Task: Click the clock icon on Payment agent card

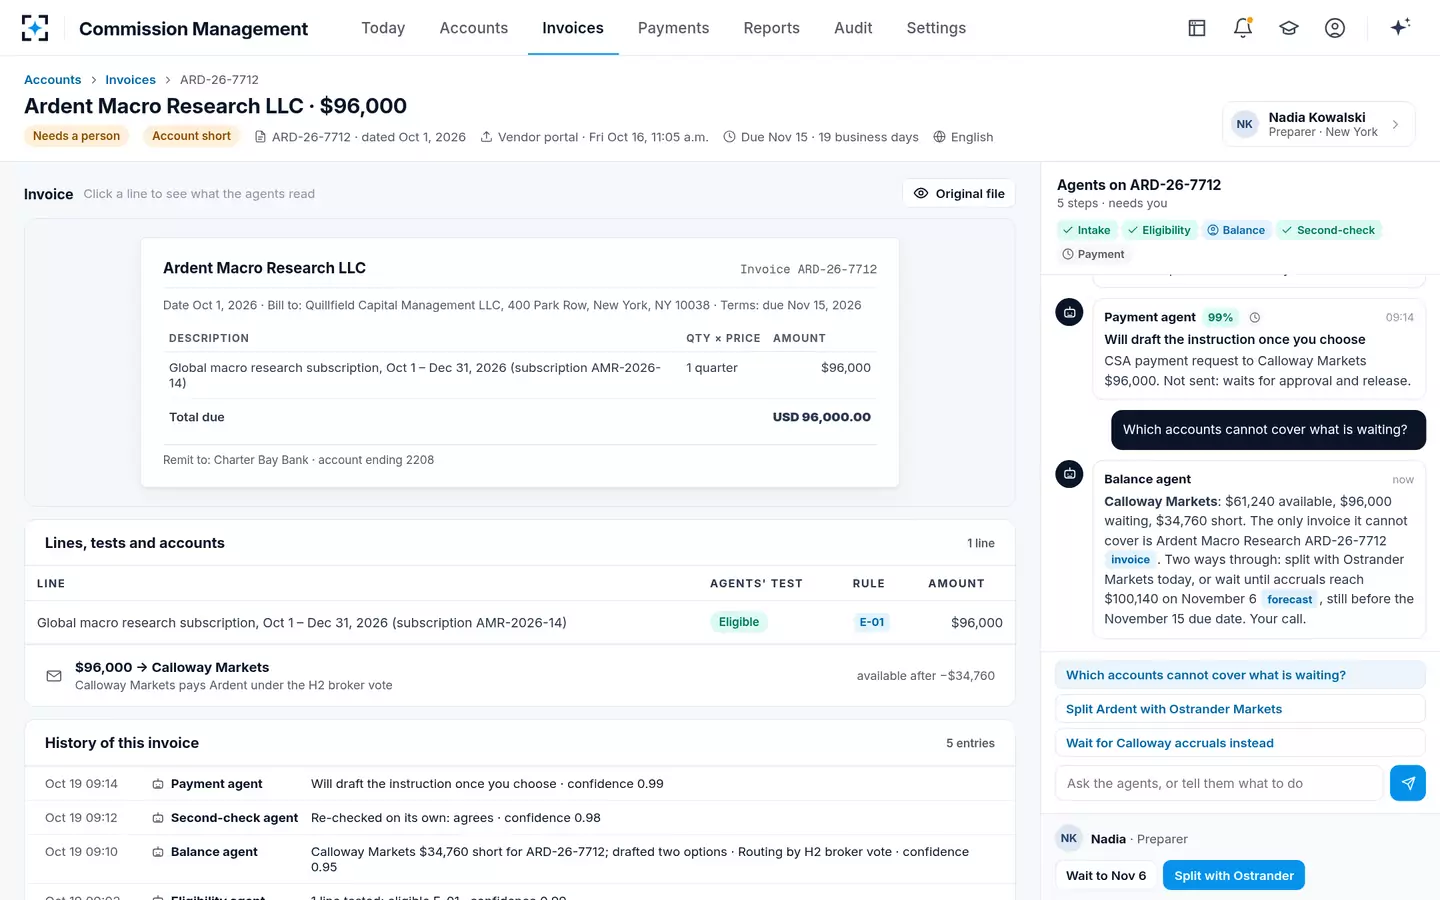Action: tap(1255, 317)
